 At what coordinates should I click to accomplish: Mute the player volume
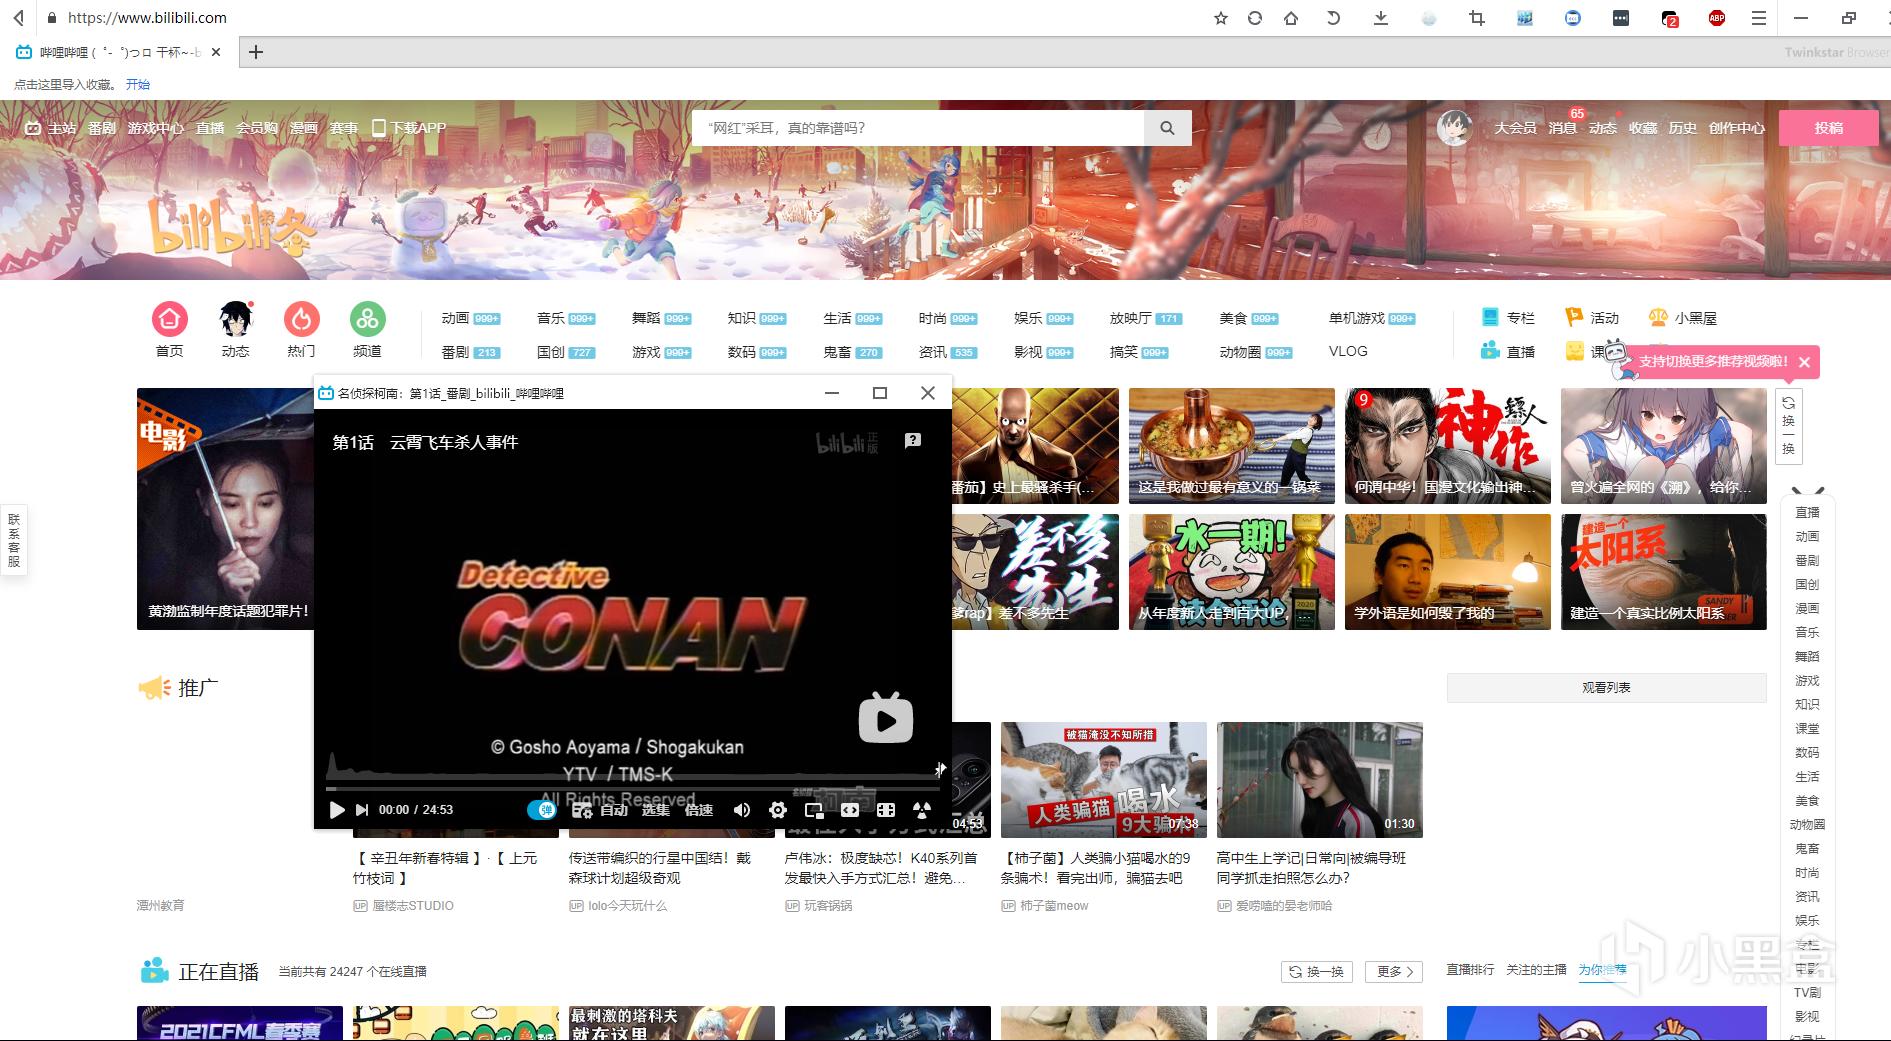(x=741, y=810)
